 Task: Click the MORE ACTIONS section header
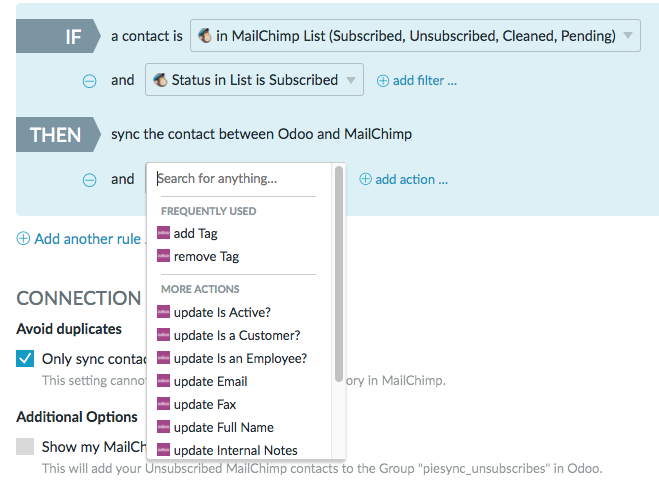pos(200,289)
